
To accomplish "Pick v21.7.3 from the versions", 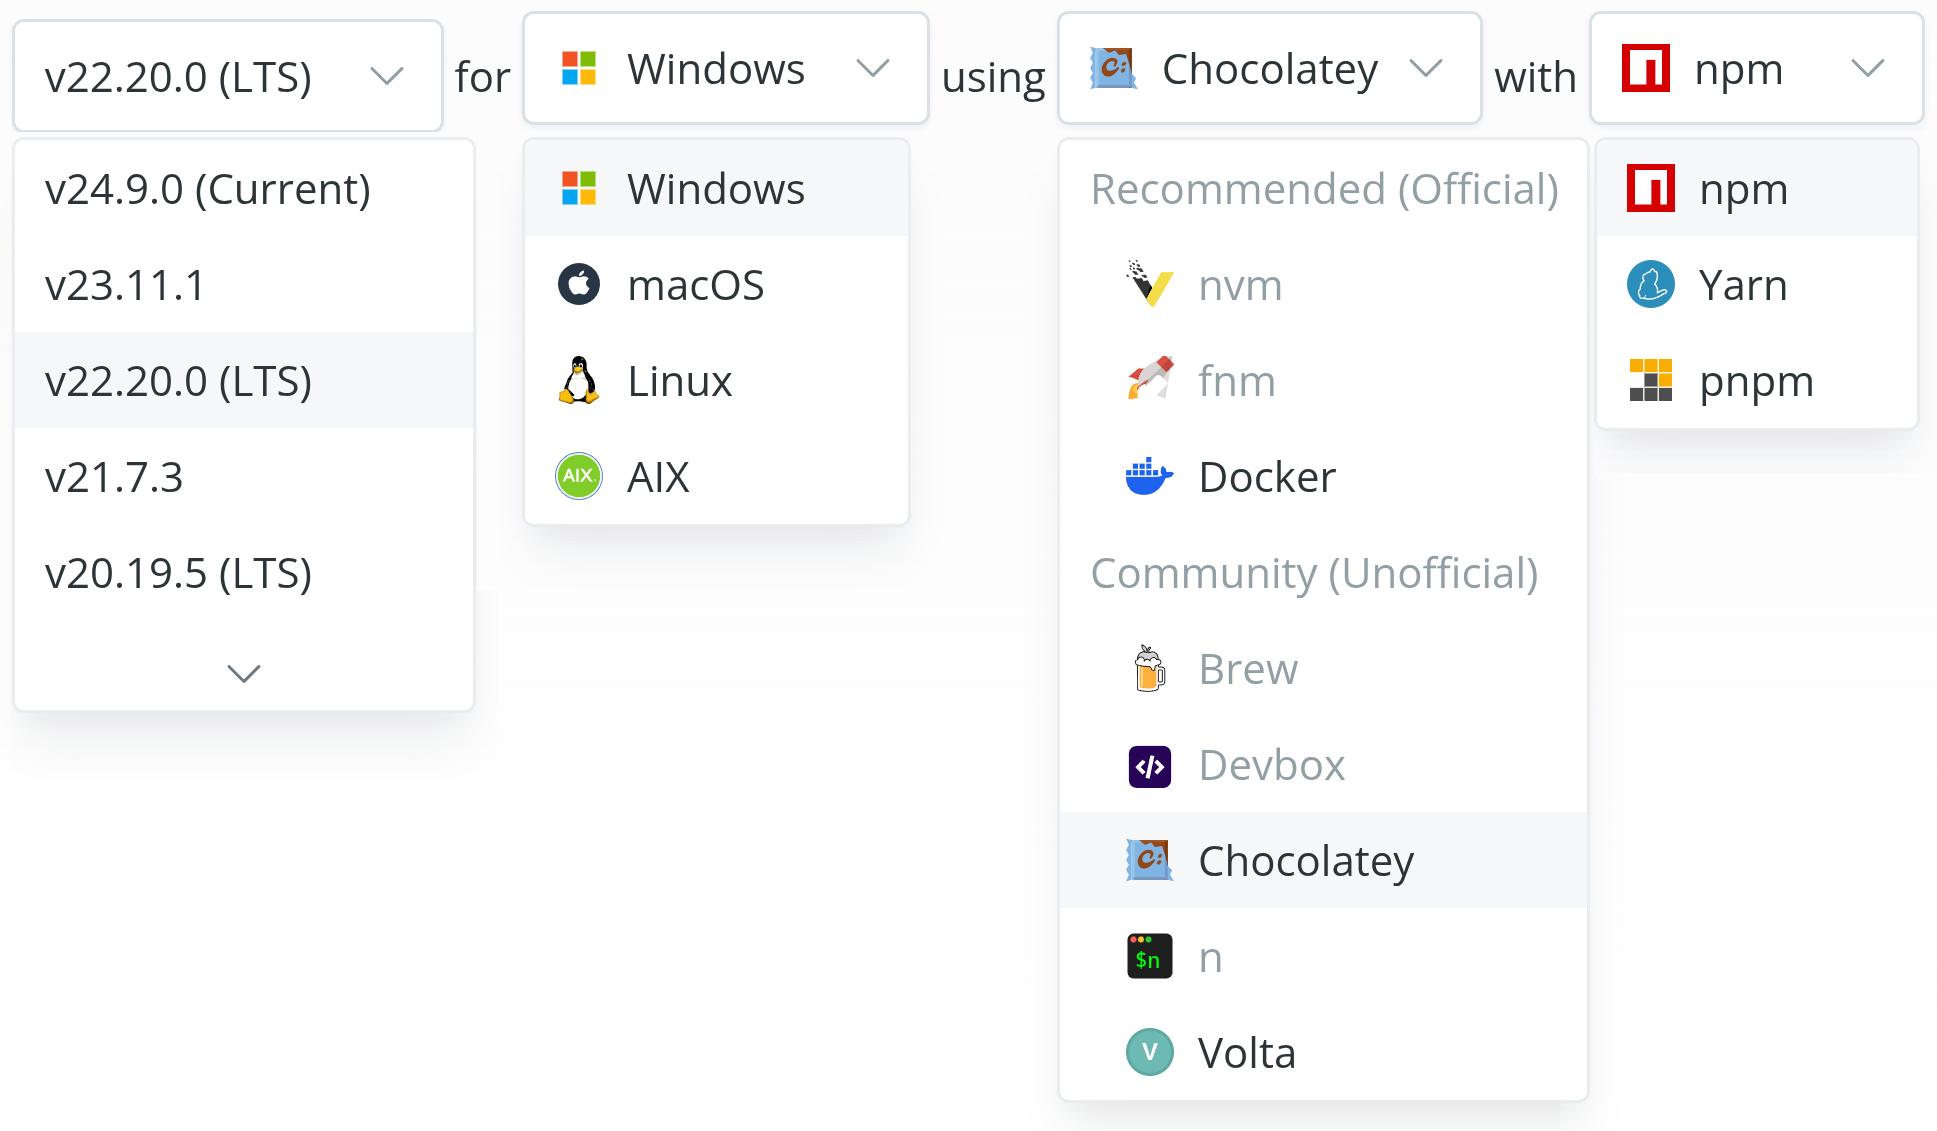I will (x=114, y=477).
